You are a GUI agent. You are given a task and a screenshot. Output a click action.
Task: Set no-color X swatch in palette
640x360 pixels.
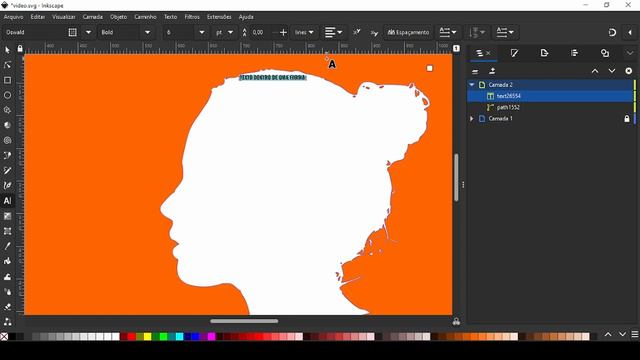coord(4,336)
